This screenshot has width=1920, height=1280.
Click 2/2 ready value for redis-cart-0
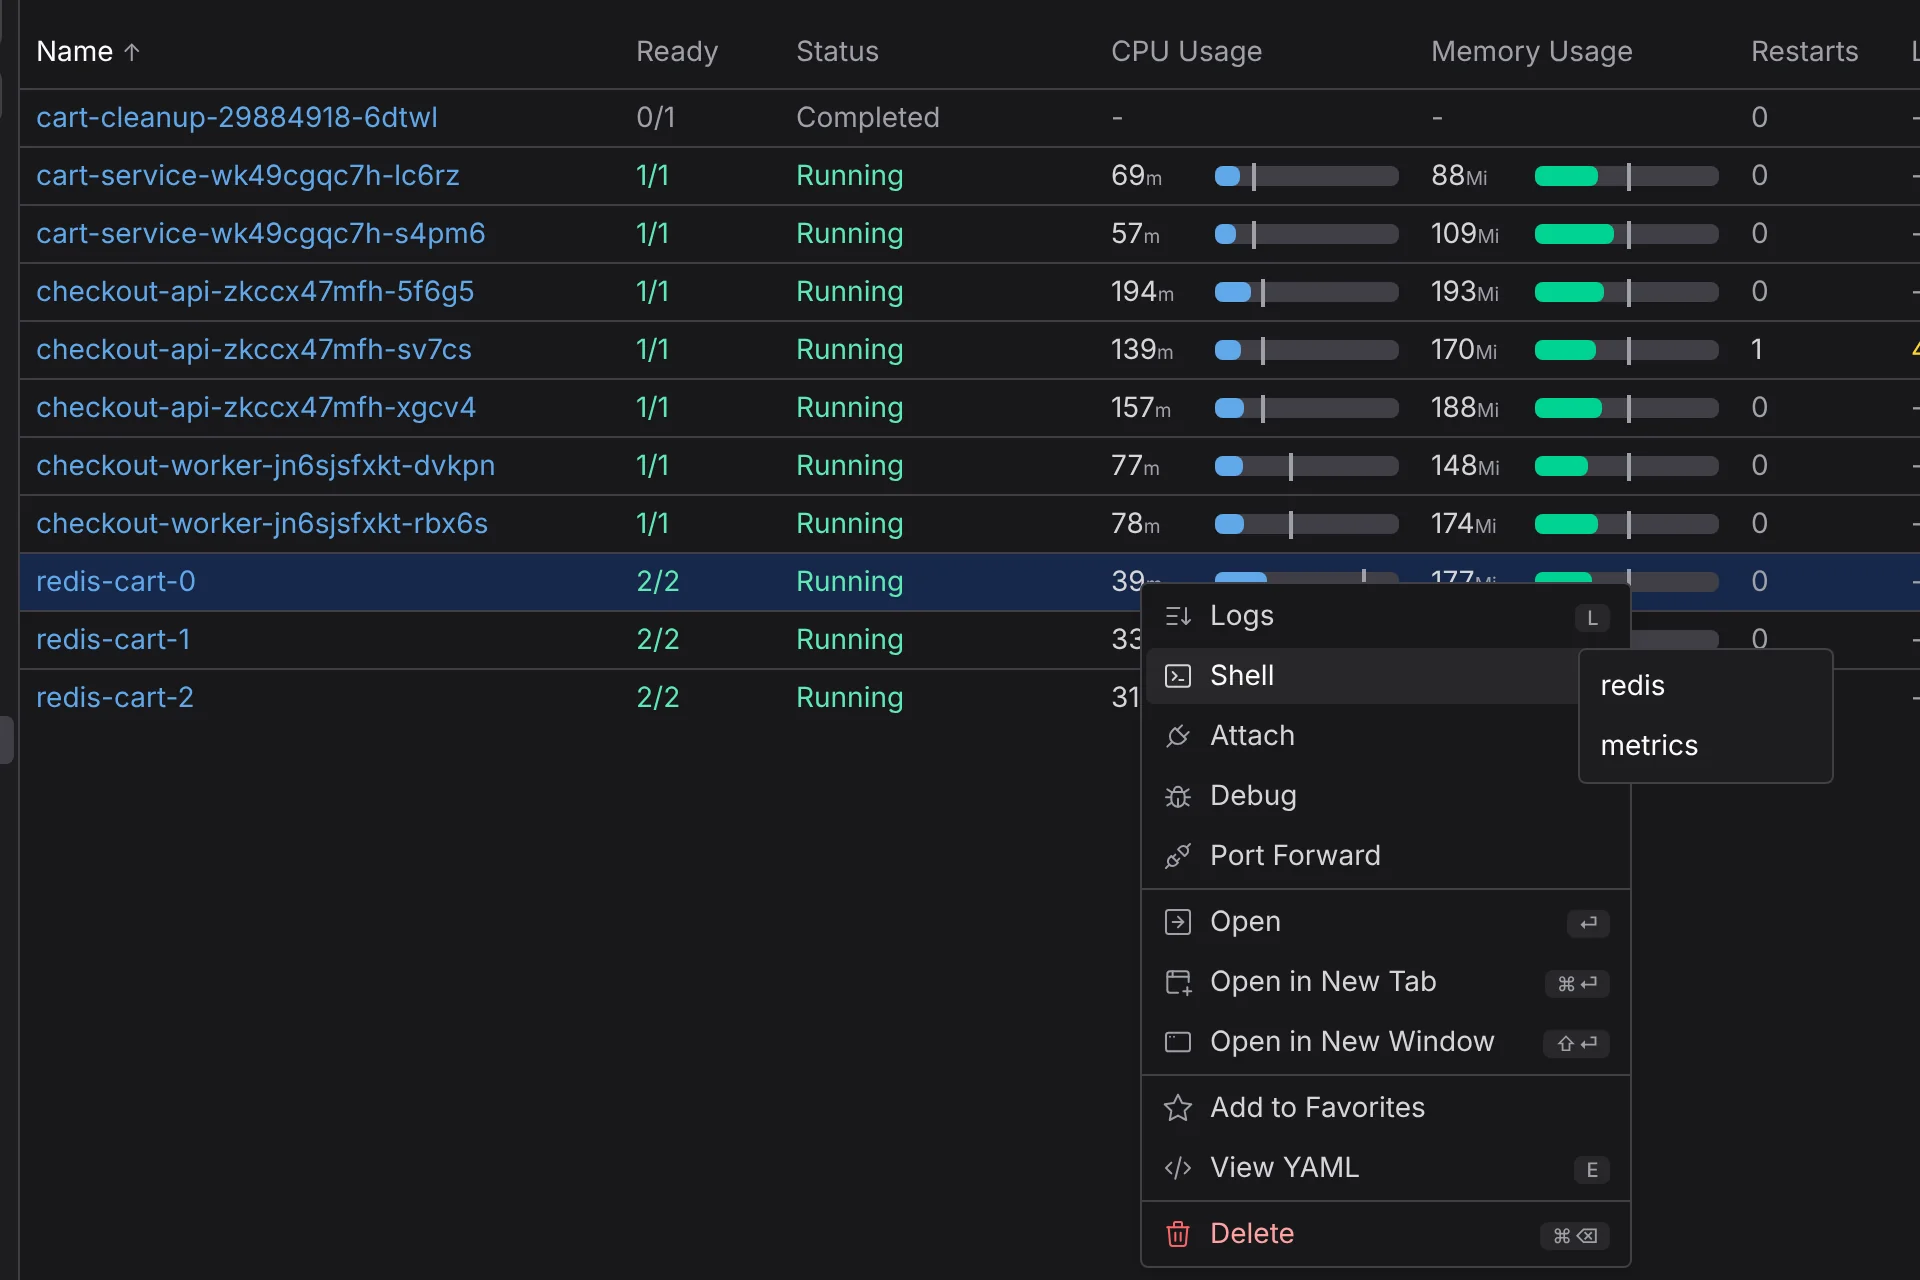(x=658, y=582)
